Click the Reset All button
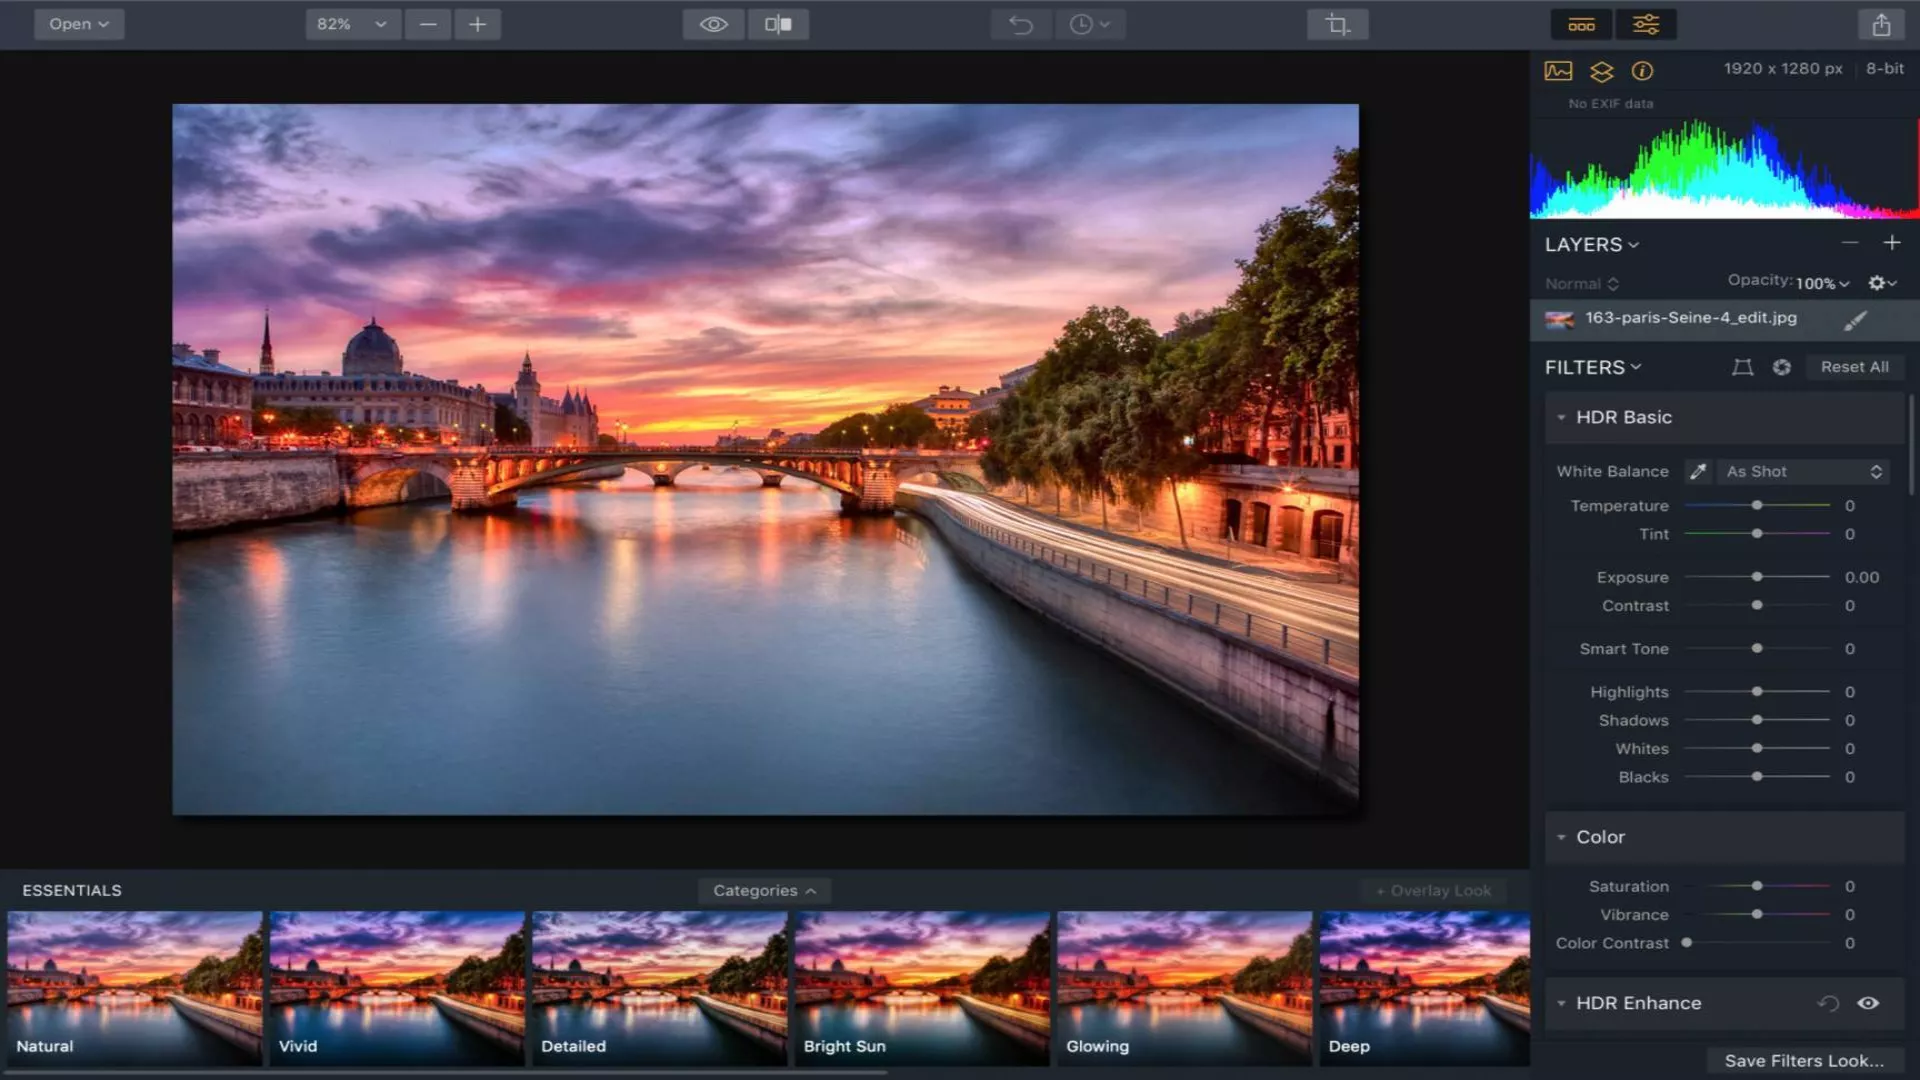 pos(1854,367)
